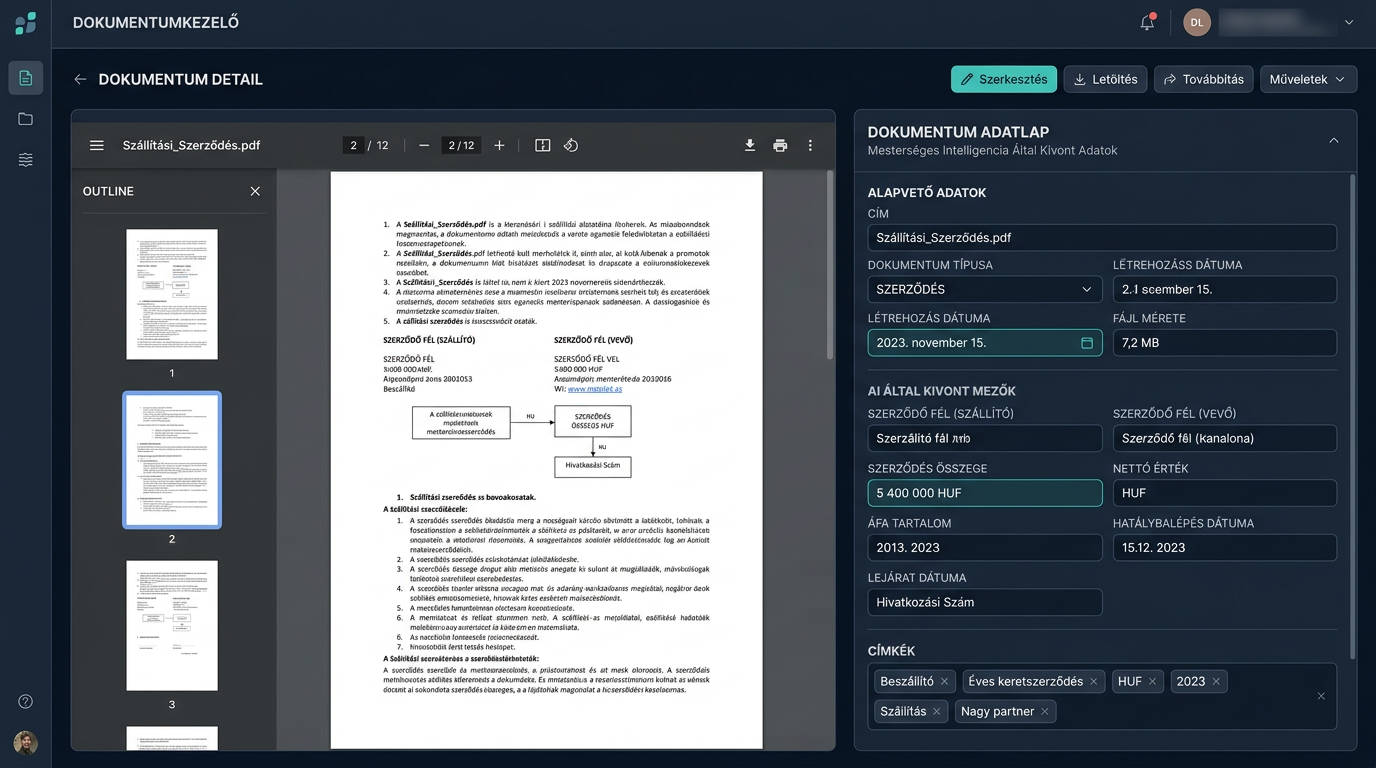Select page 1 thumbnail

(x=172, y=294)
